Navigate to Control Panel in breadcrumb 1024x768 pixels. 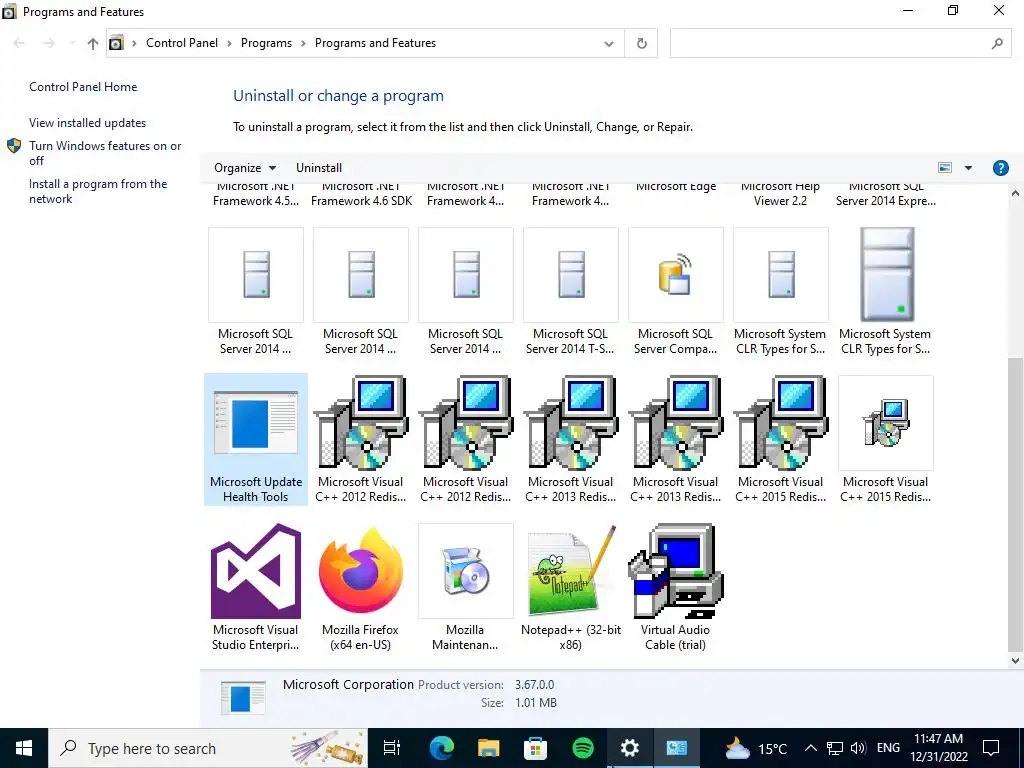[x=182, y=43]
